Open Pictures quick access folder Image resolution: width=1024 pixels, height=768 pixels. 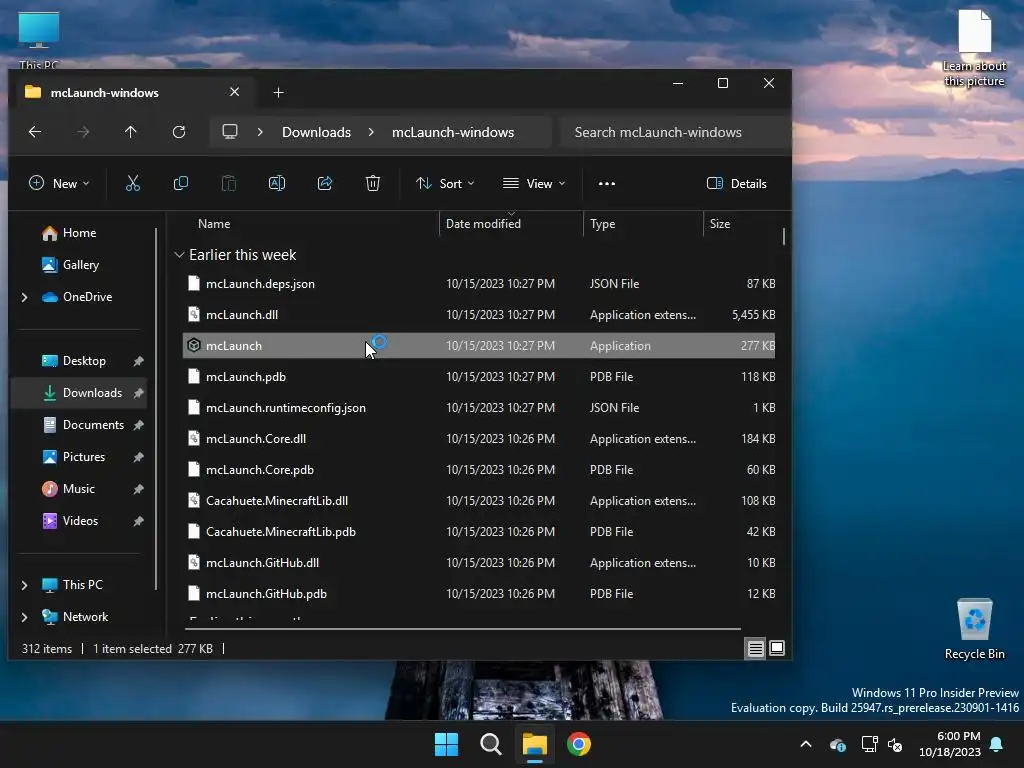[x=84, y=457]
